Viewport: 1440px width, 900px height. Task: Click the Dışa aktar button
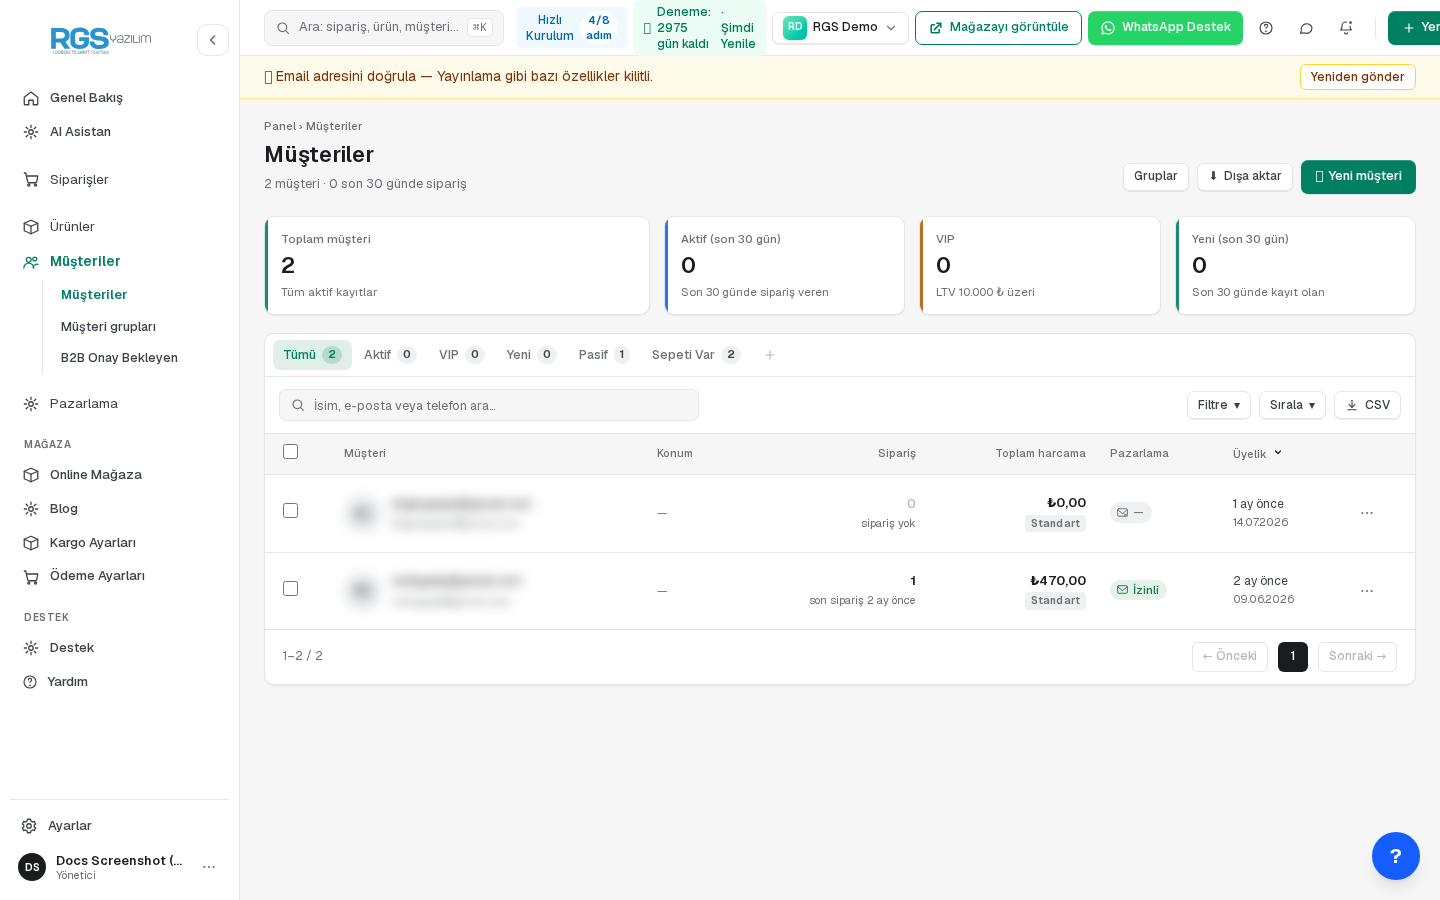[1245, 177]
